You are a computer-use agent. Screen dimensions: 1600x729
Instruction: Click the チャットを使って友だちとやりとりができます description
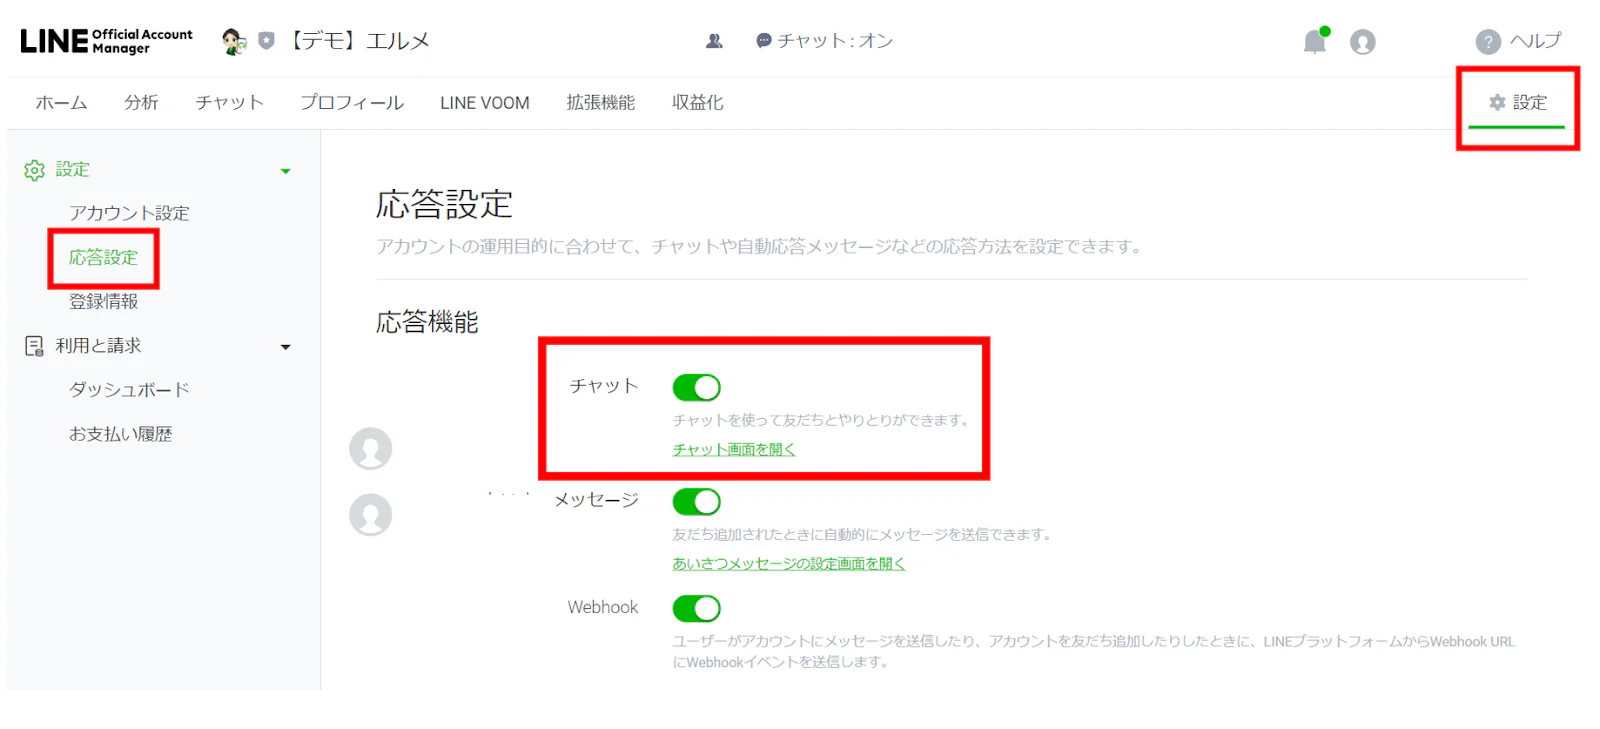822,420
